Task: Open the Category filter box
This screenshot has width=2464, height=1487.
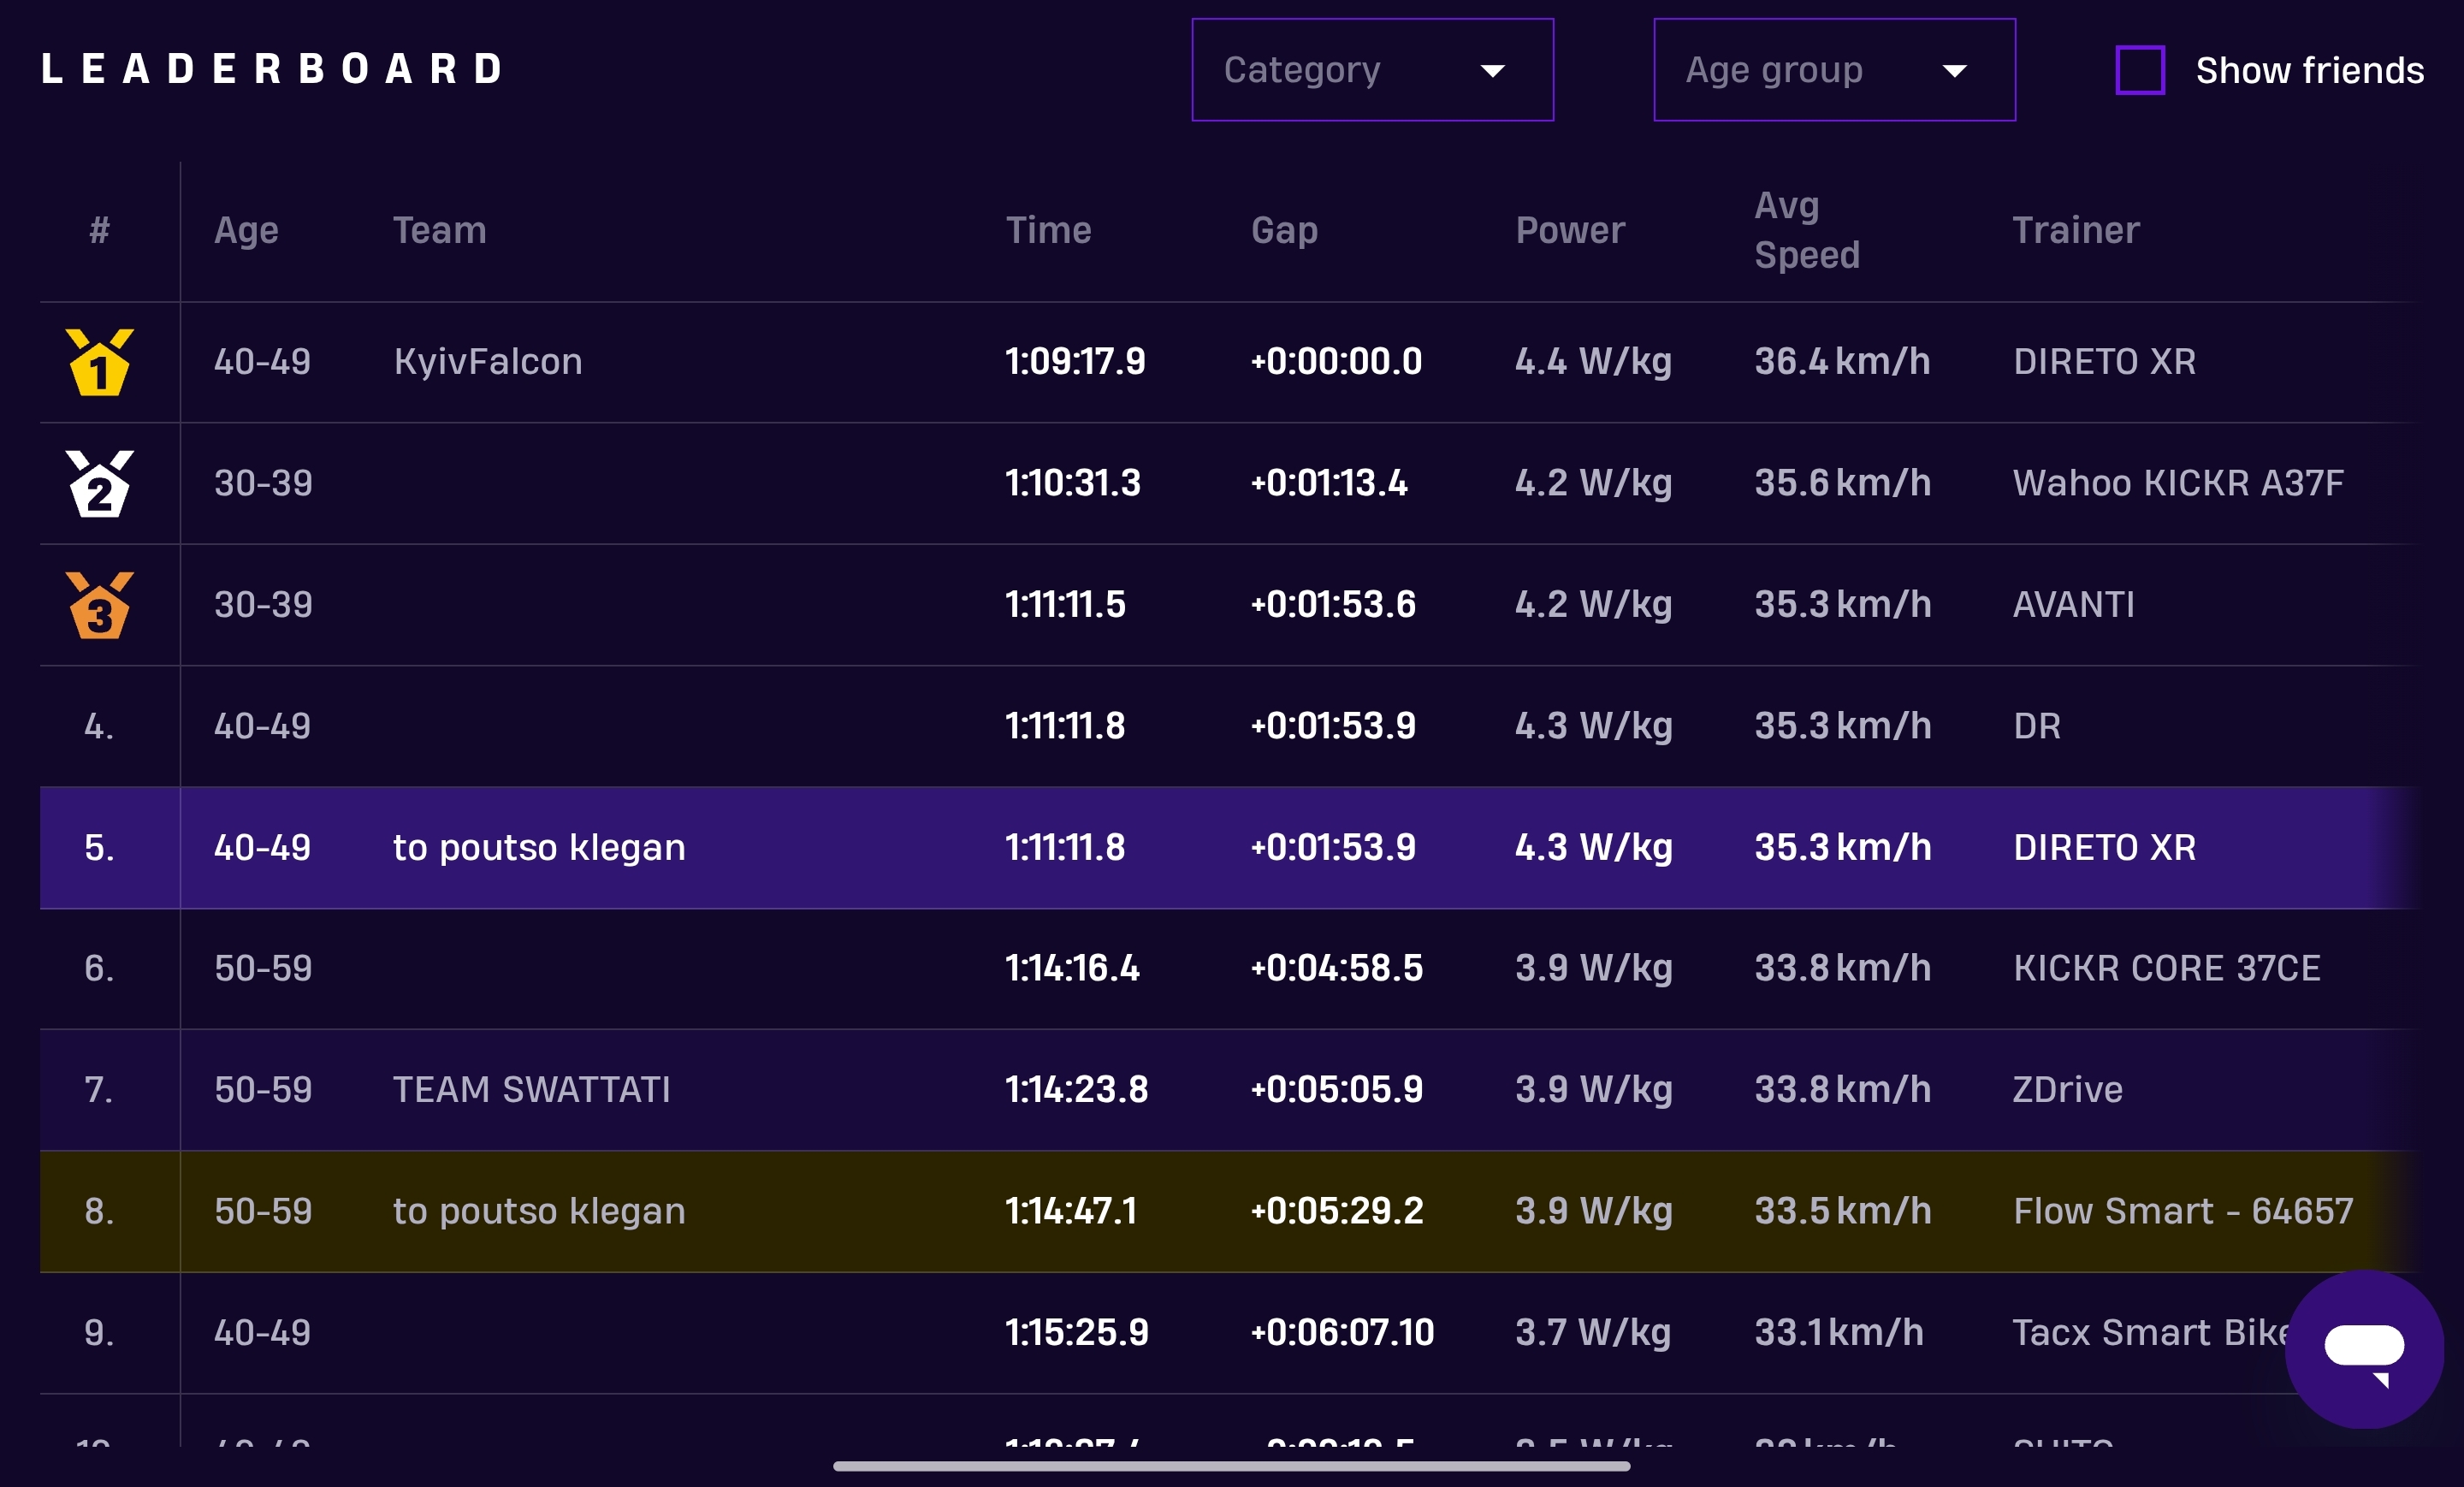Action: 1340,70
